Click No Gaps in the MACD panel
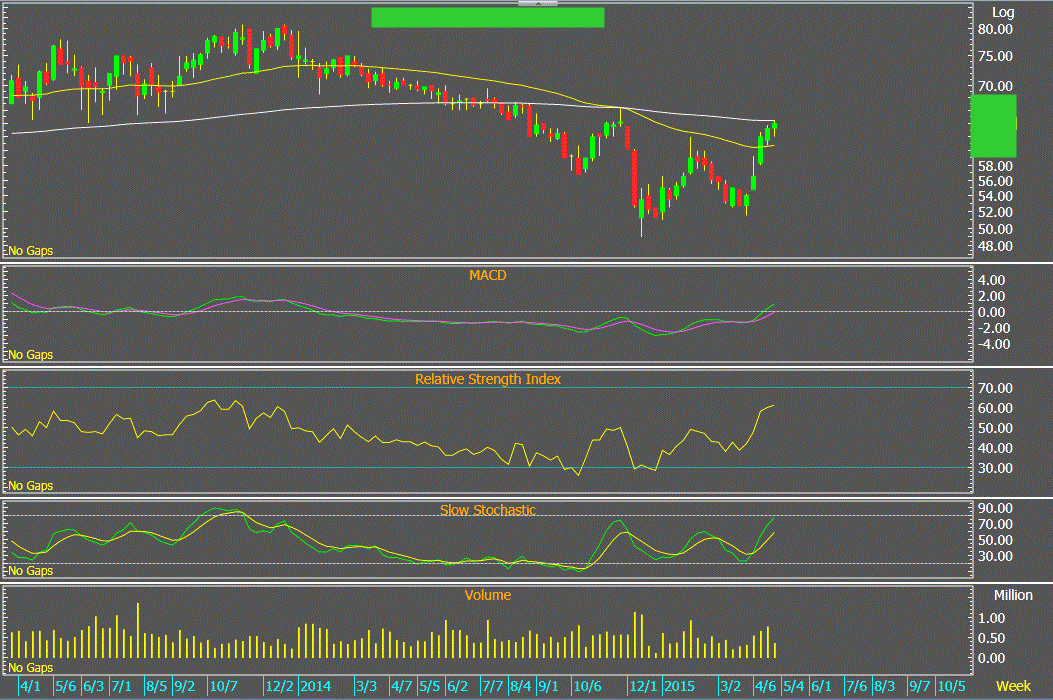The height and width of the screenshot is (700, 1053). click(30, 355)
